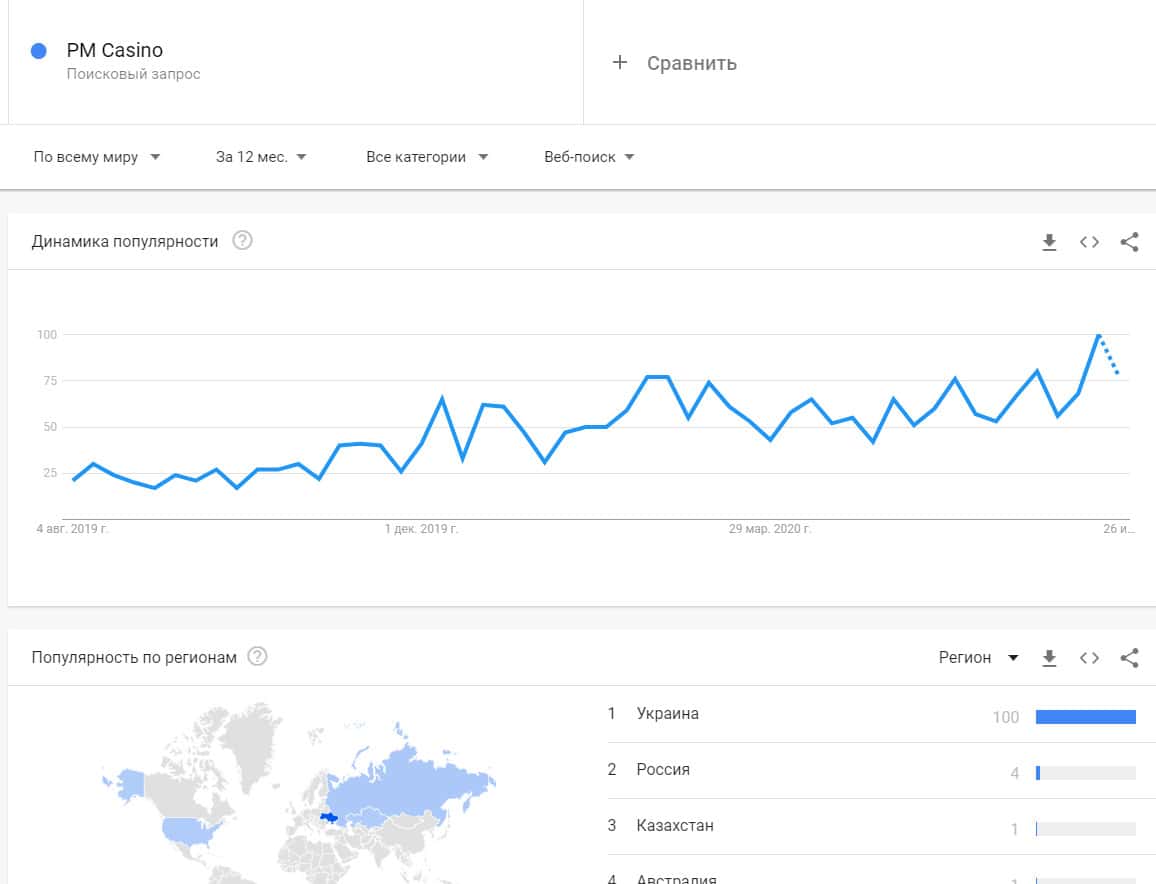The width and height of the screenshot is (1156, 884).
Task: Share the interest over time chart
Action: coord(1129,242)
